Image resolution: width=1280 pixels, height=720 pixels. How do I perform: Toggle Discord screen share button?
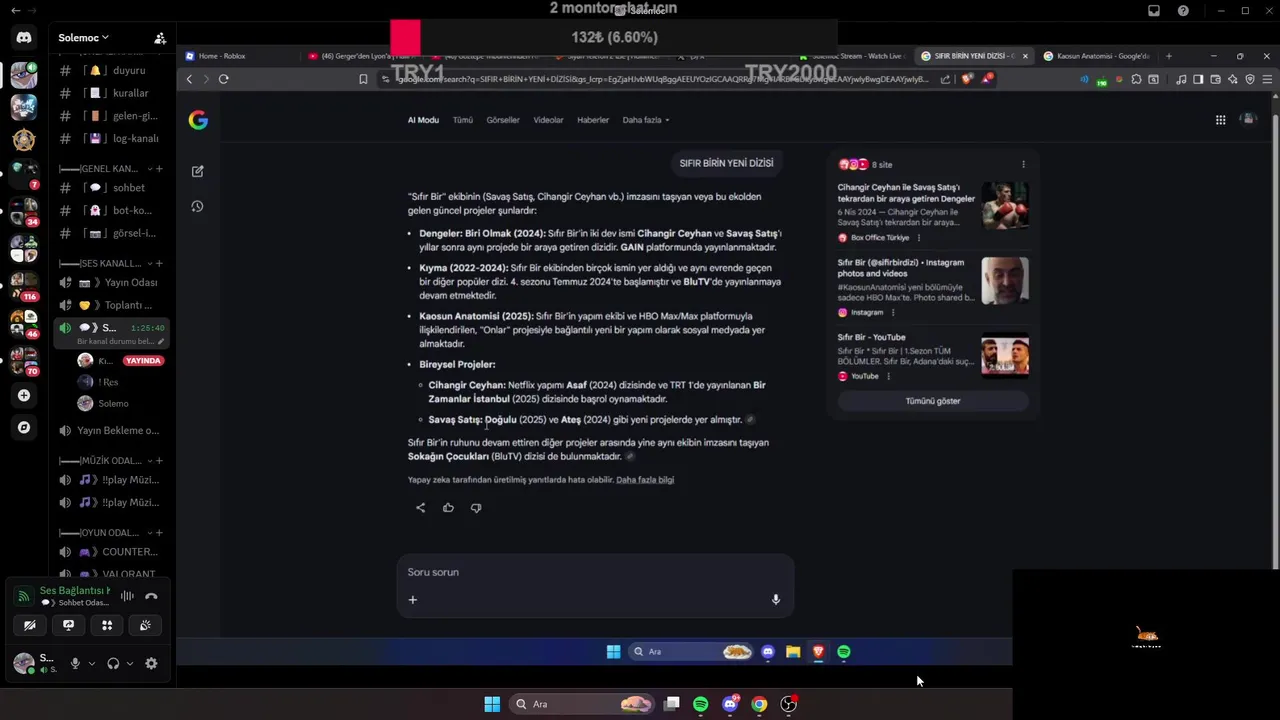[68, 625]
